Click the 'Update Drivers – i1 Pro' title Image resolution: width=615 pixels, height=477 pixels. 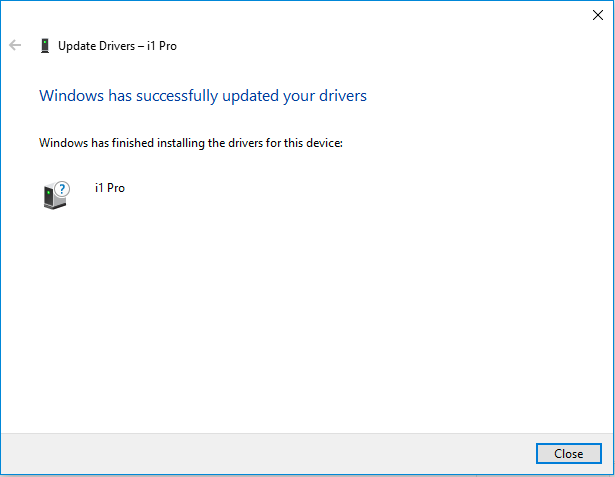click(117, 46)
